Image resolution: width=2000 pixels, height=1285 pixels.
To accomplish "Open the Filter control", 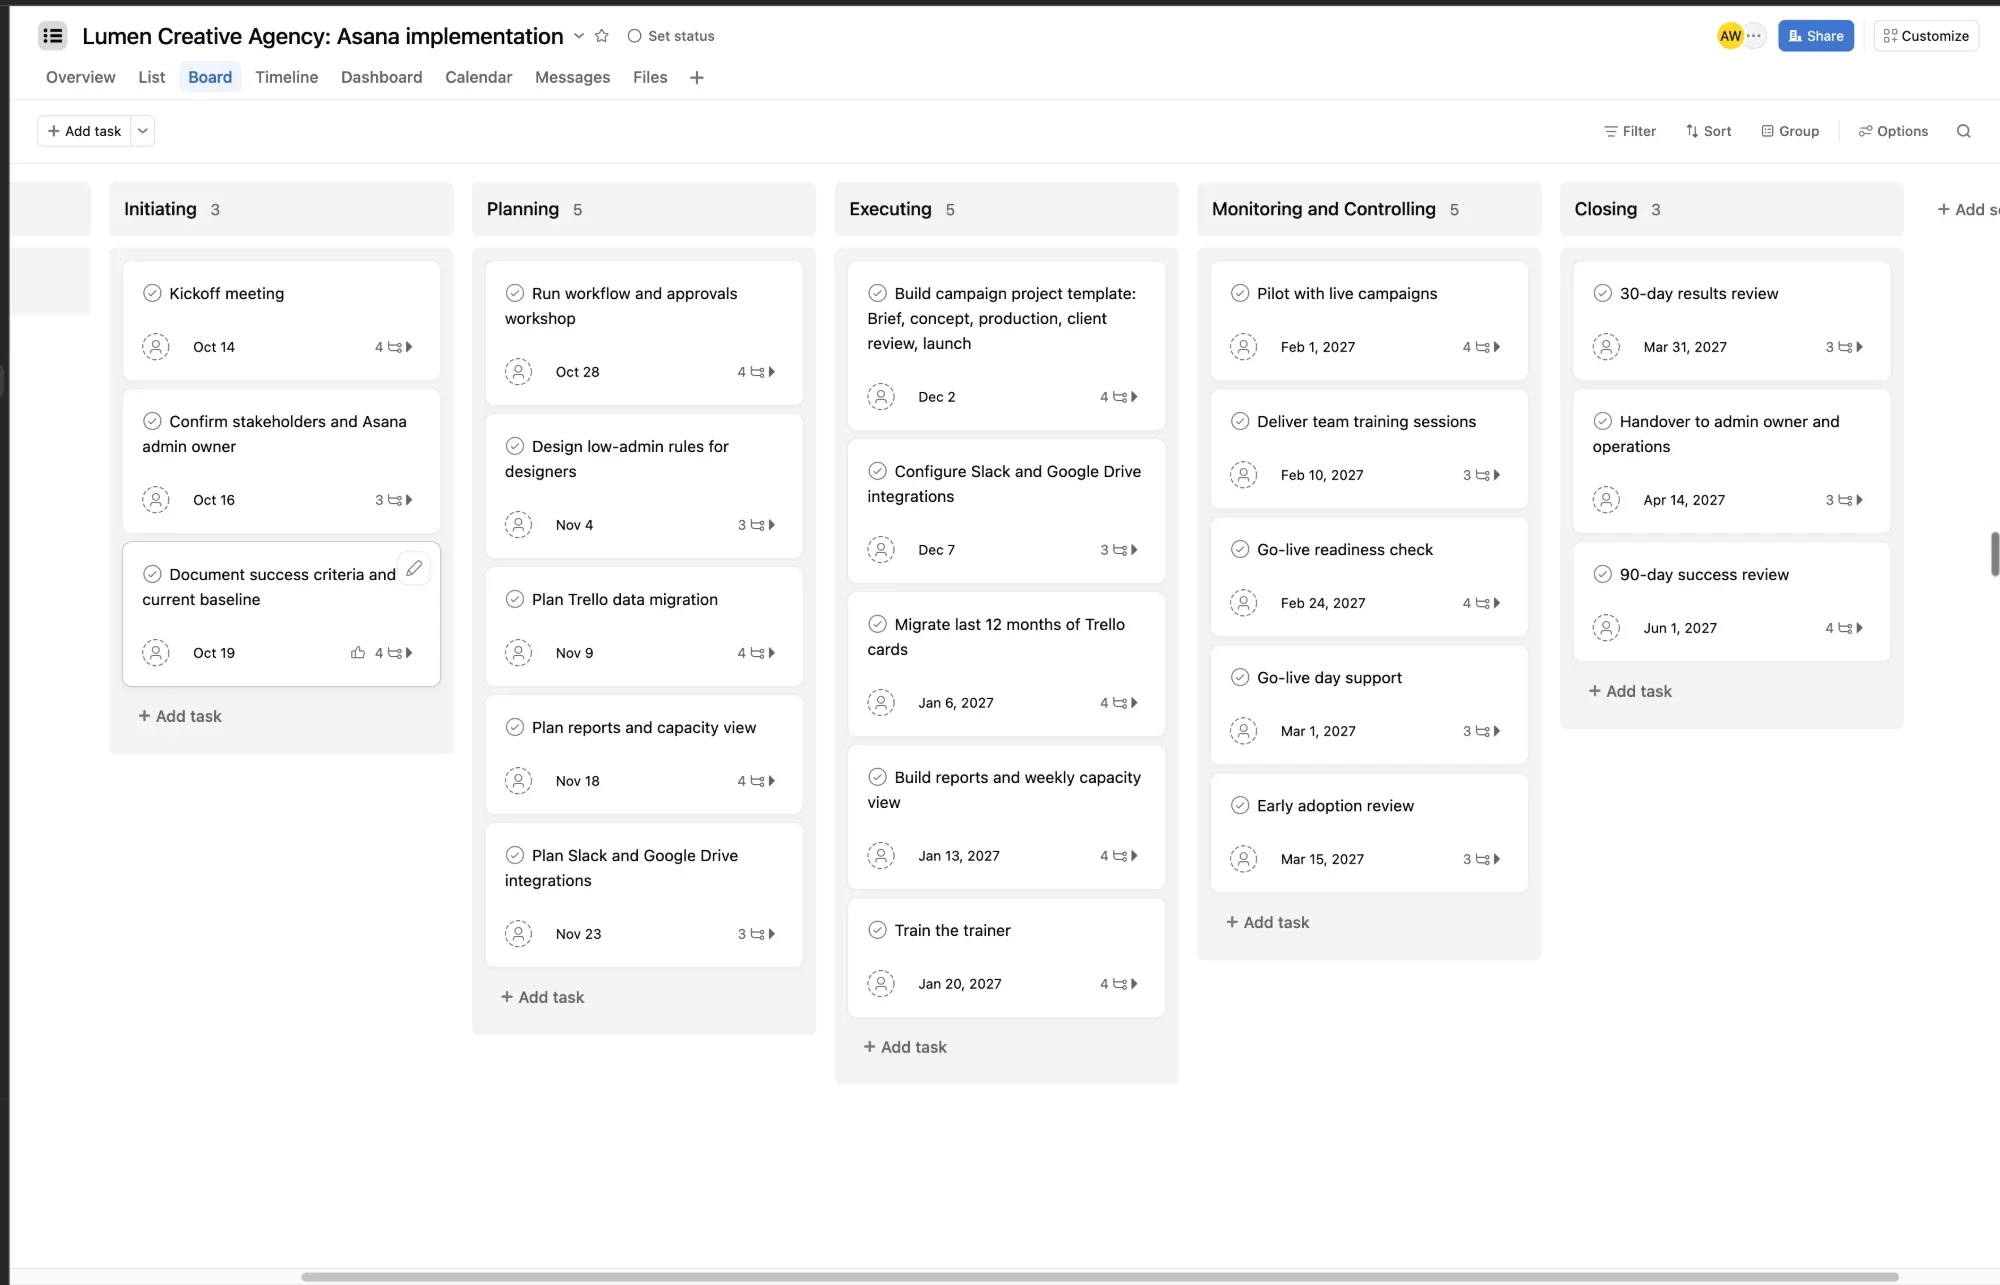I will (x=1630, y=131).
